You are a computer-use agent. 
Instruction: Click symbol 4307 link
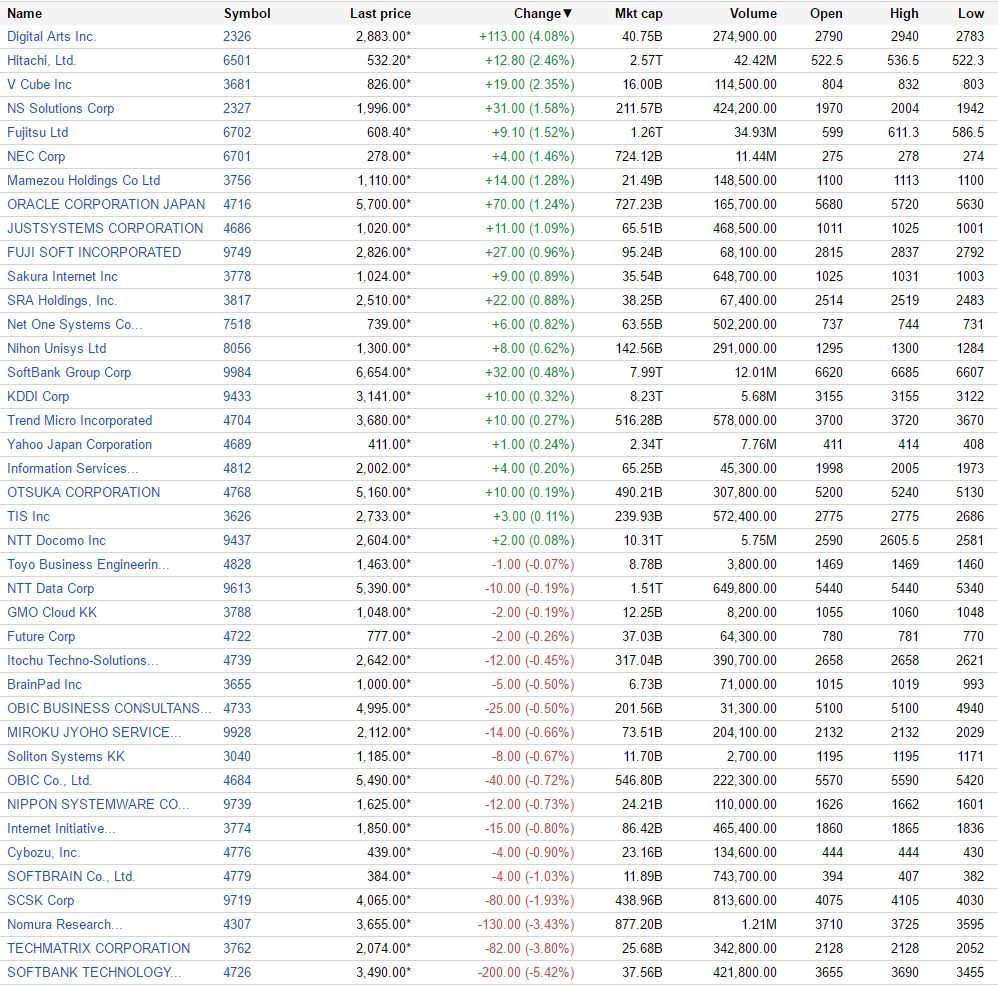(237, 925)
